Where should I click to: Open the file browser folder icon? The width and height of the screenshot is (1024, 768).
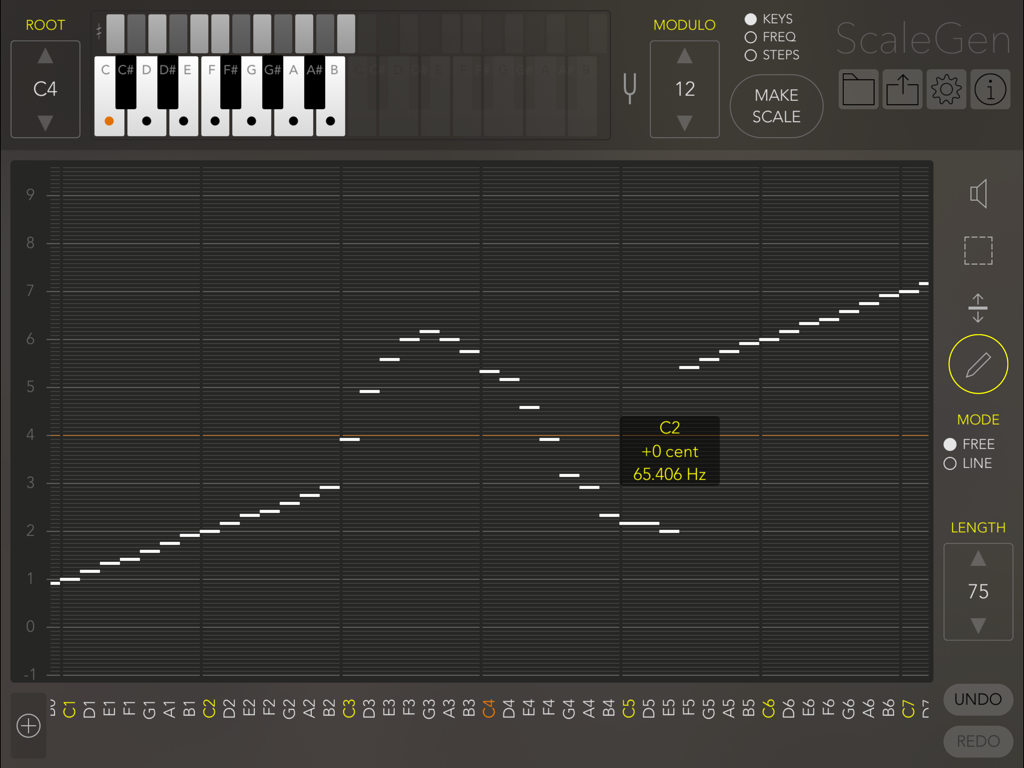[x=858, y=89]
